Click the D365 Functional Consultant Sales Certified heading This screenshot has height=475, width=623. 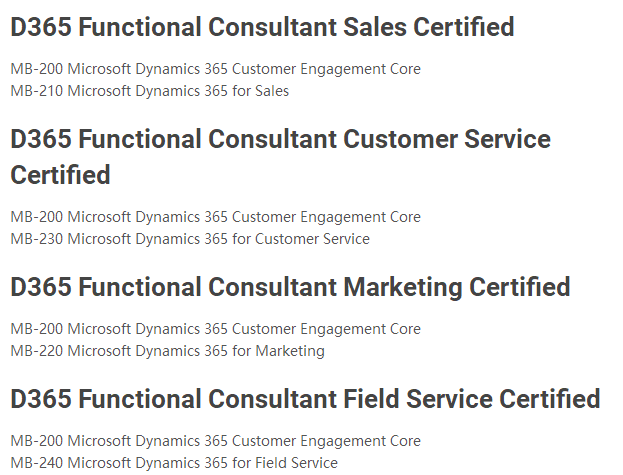click(x=262, y=27)
